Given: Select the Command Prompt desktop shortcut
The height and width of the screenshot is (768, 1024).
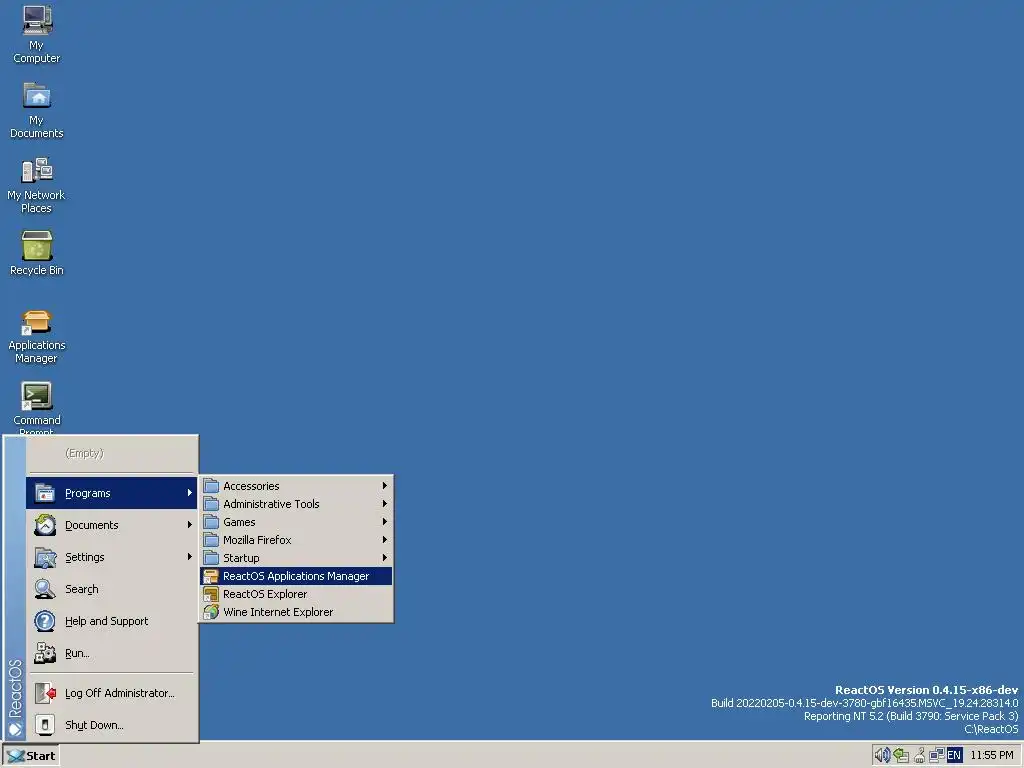Looking at the screenshot, I should [37, 408].
